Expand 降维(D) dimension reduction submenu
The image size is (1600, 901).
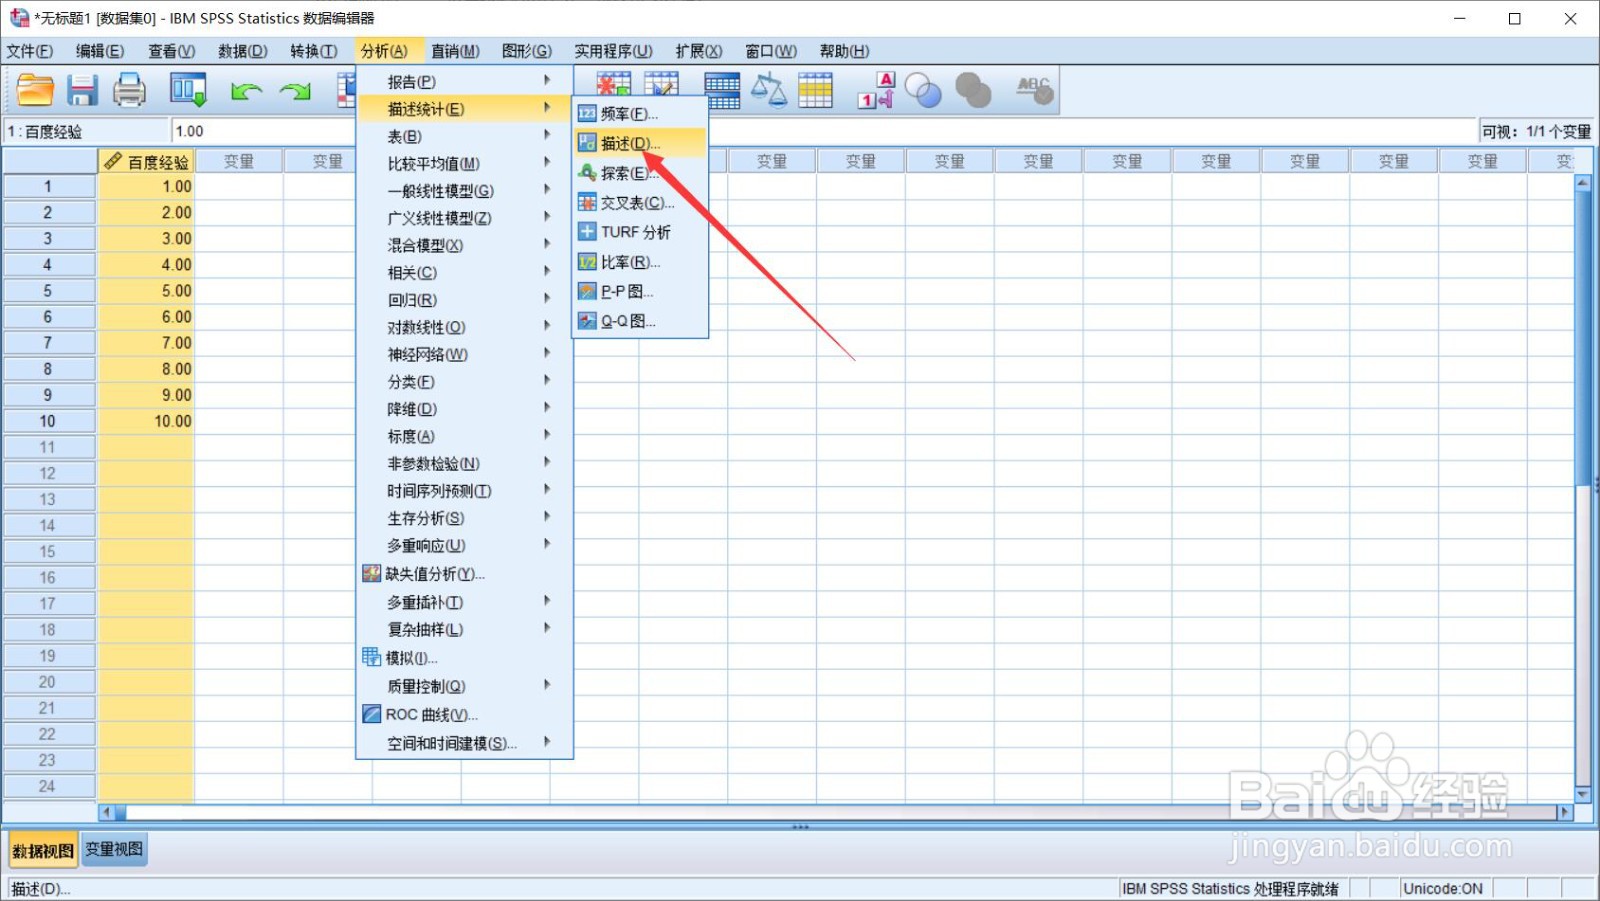(464, 409)
